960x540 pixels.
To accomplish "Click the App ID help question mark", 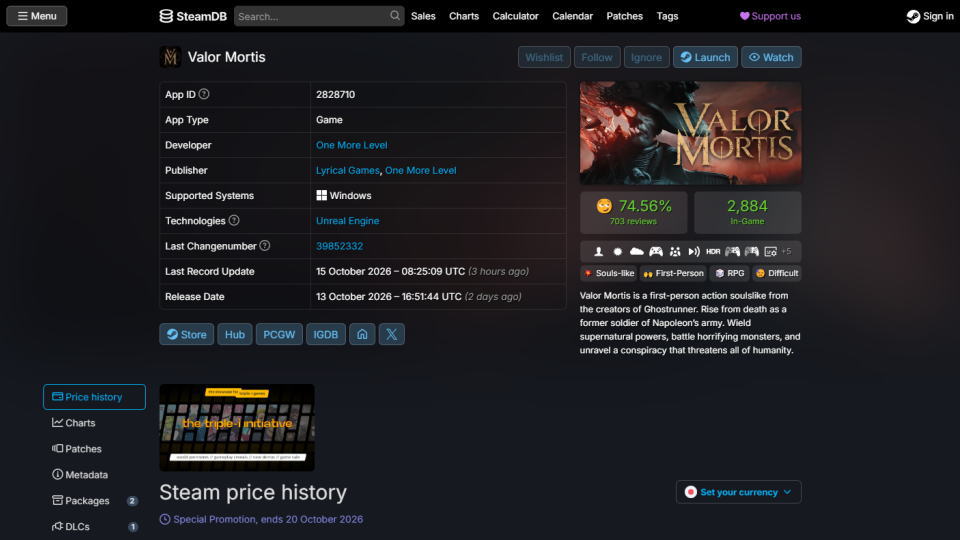I will point(204,94).
